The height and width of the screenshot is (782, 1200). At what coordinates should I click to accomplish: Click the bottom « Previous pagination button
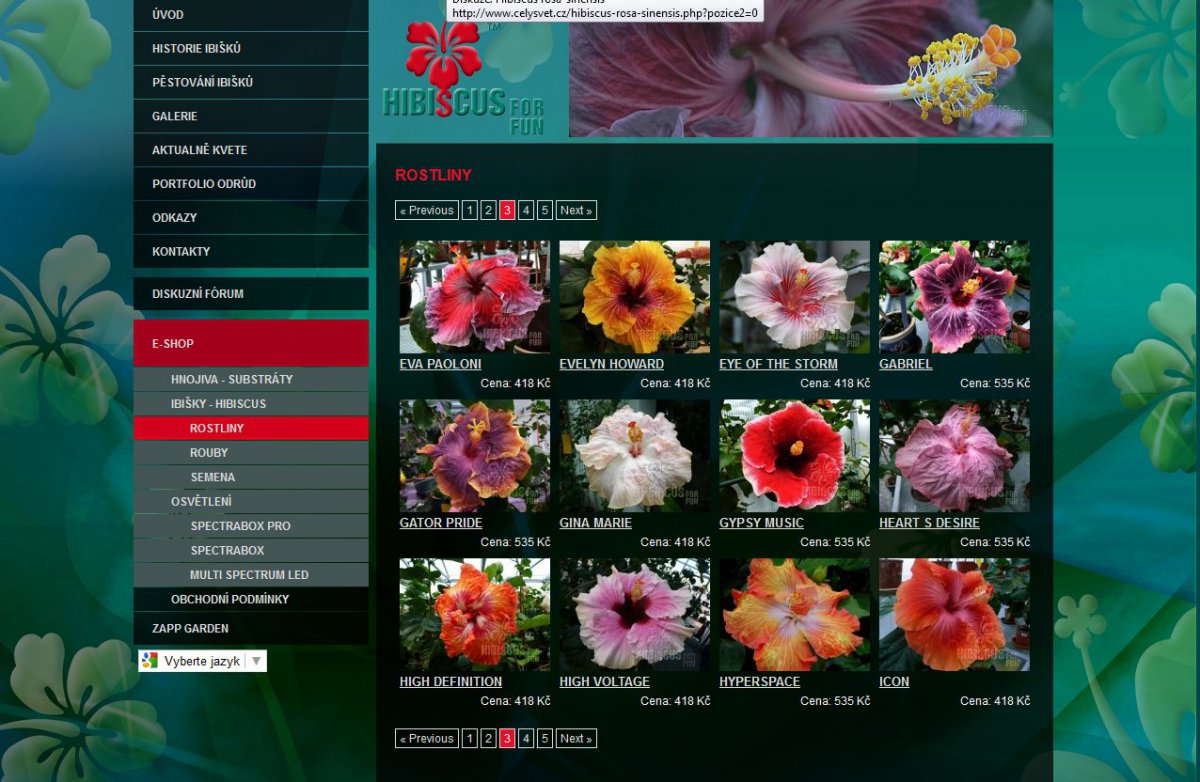427,738
